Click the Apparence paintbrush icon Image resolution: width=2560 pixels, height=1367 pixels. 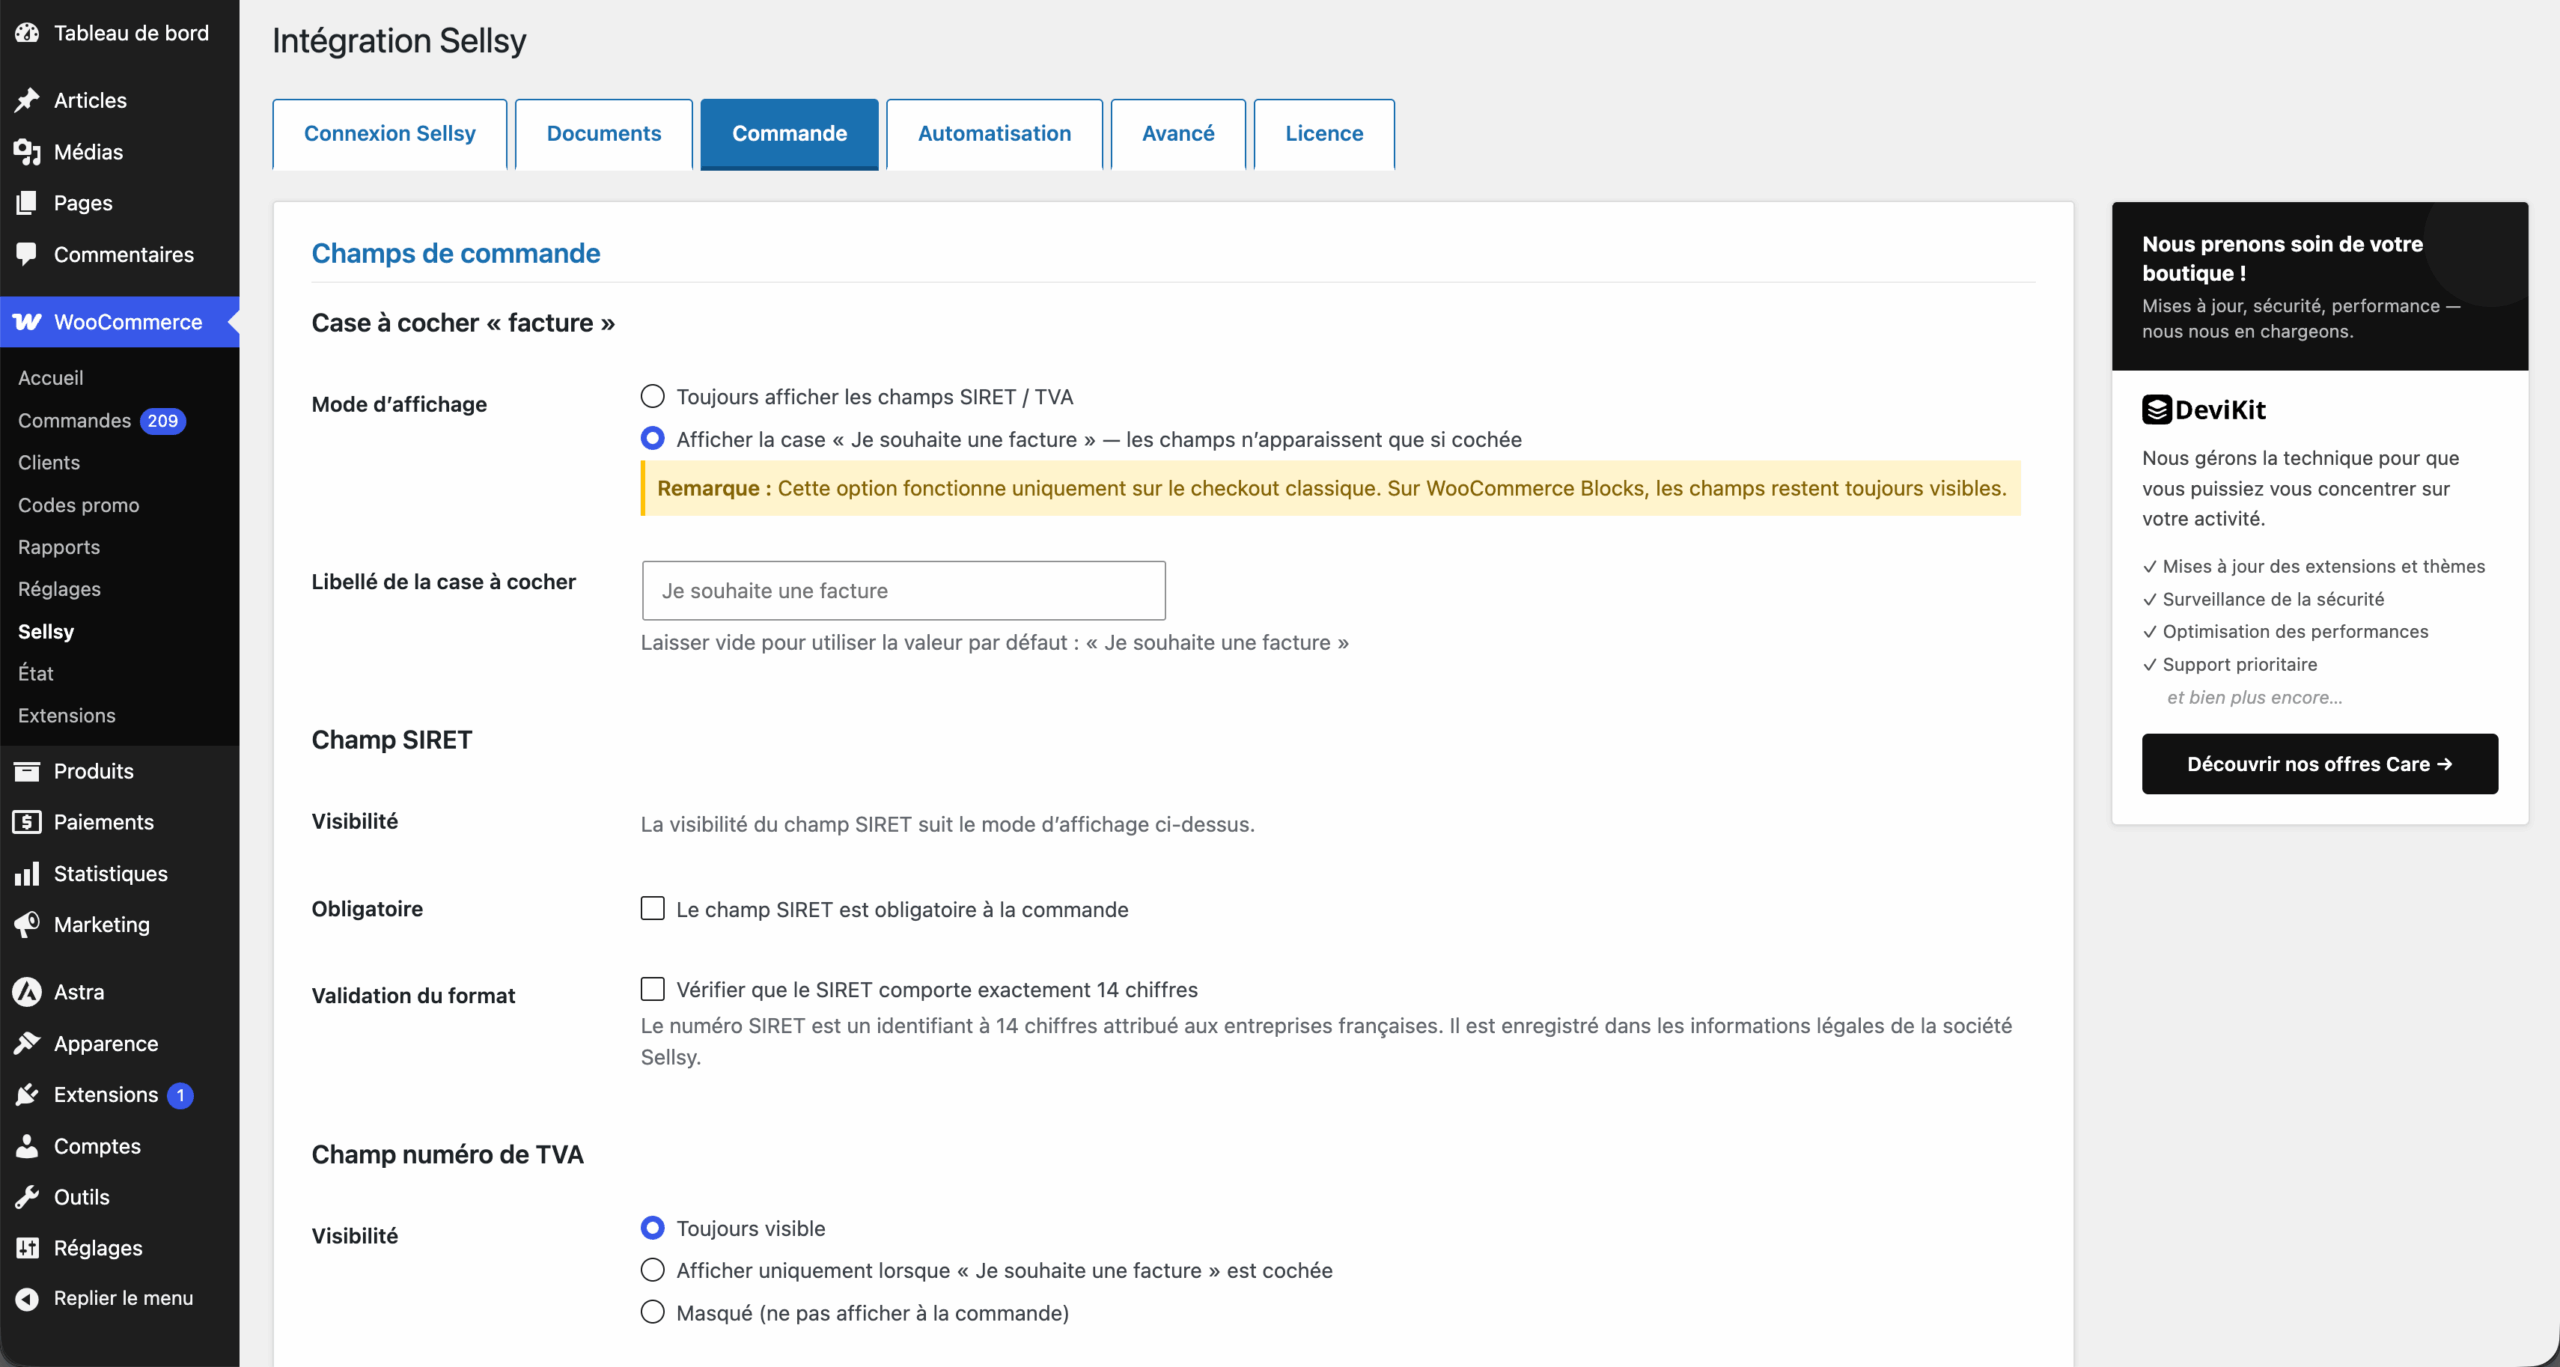27,1043
